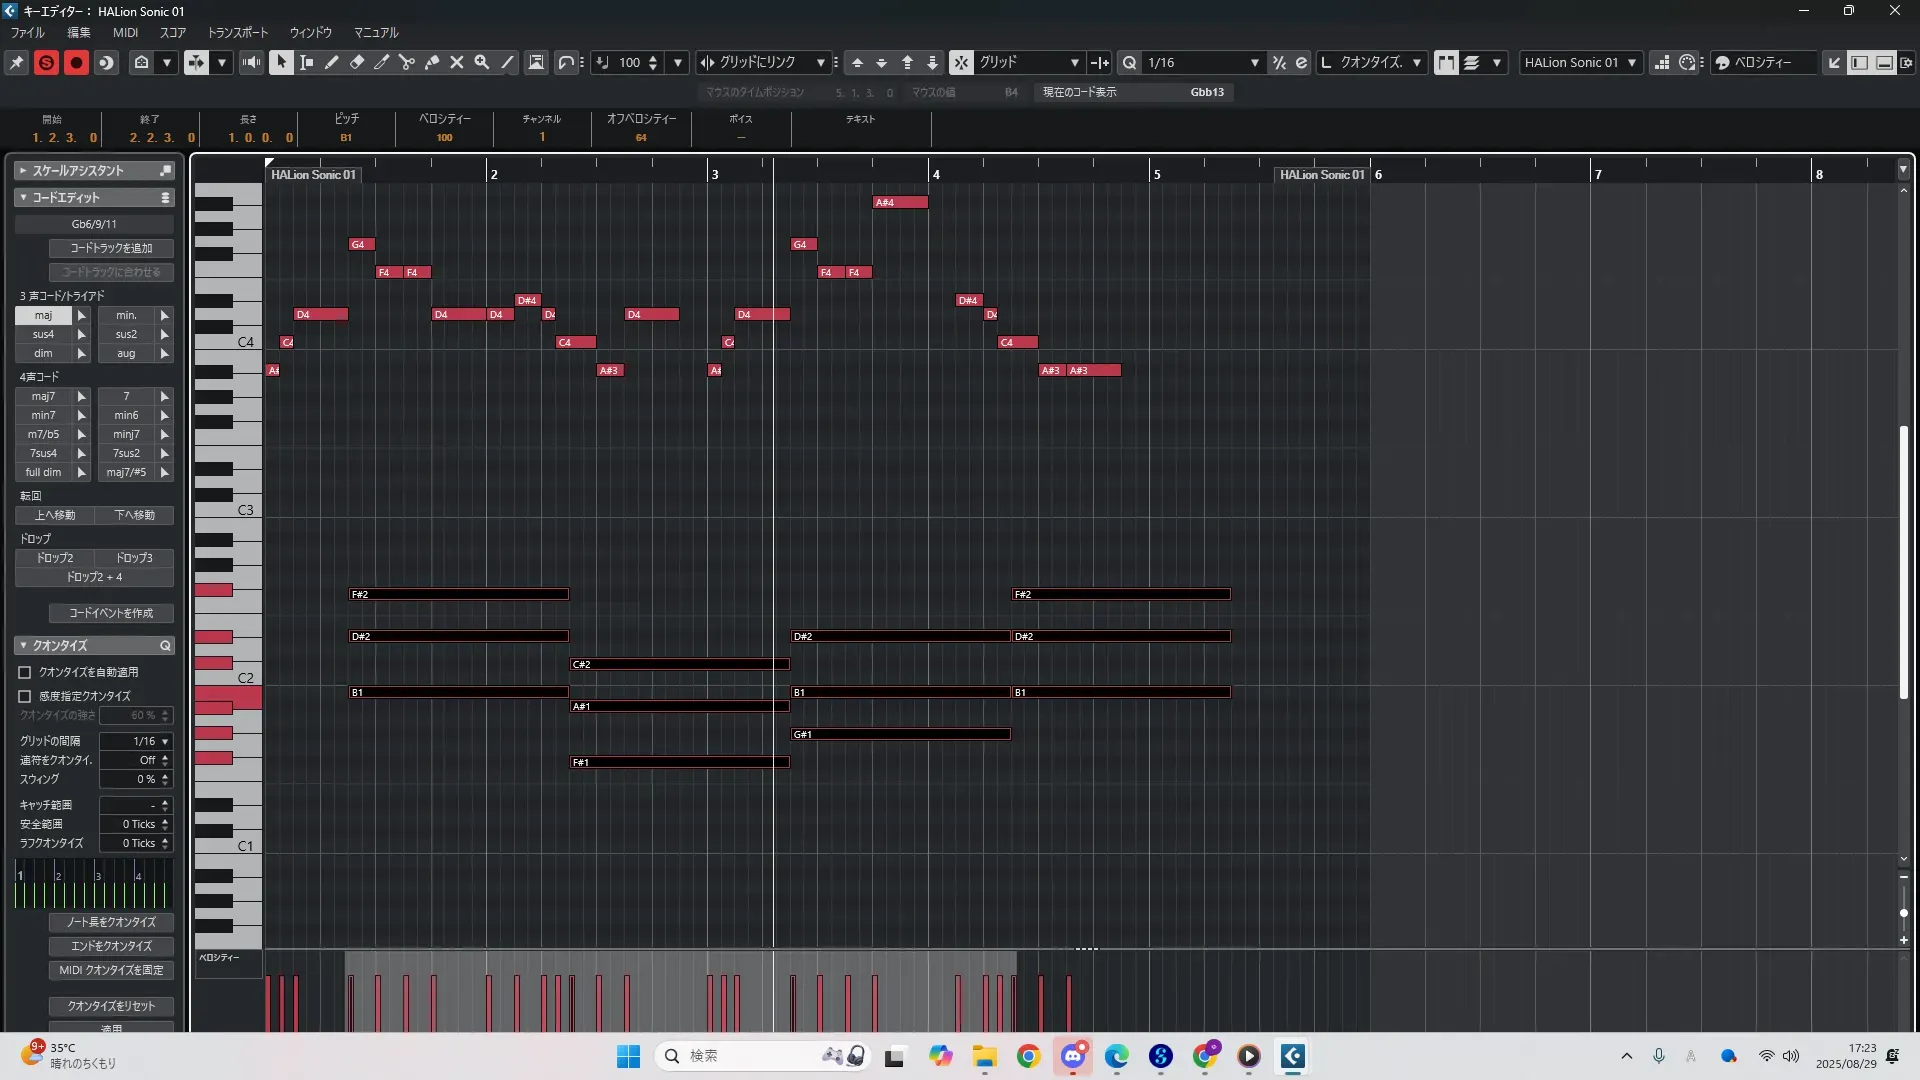Viewport: 1920px width, 1080px height.
Task: Select the Mute X tool
Action: tap(457, 62)
